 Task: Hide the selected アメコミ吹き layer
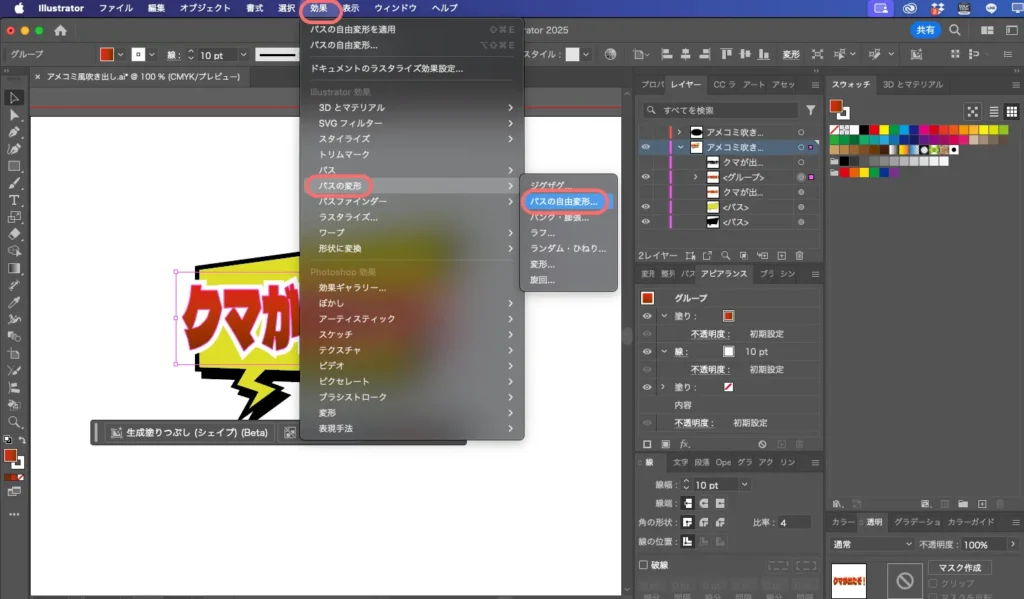click(x=645, y=147)
